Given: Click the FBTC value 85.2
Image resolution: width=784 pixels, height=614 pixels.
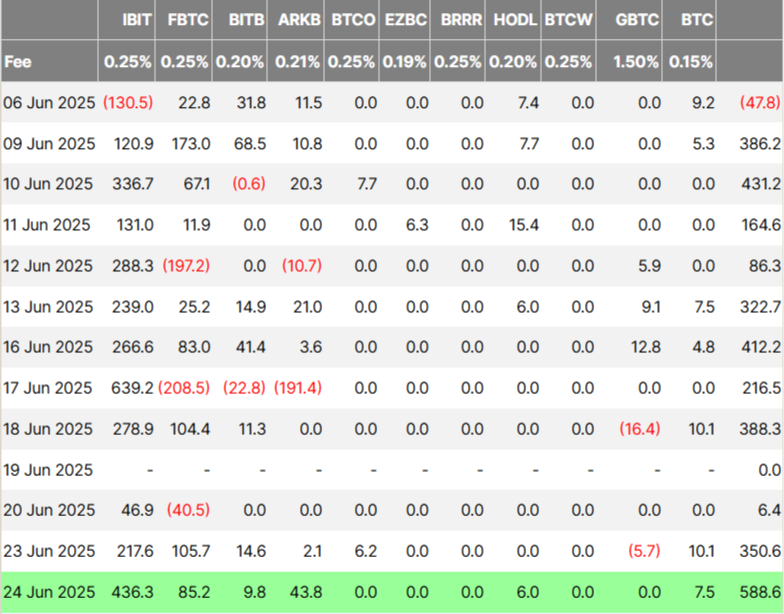Looking at the screenshot, I should (x=194, y=592).
